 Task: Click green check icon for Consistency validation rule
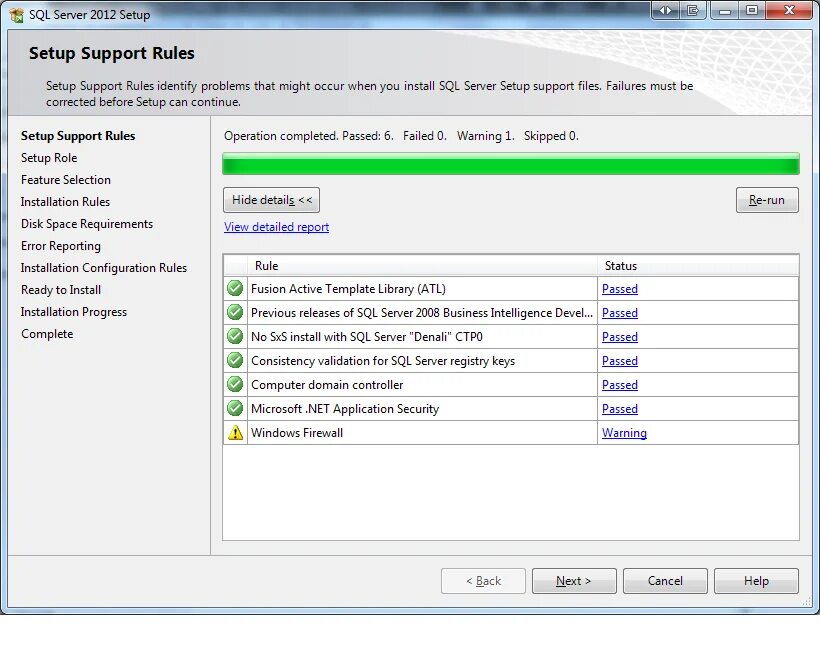click(x=235, y=360)
